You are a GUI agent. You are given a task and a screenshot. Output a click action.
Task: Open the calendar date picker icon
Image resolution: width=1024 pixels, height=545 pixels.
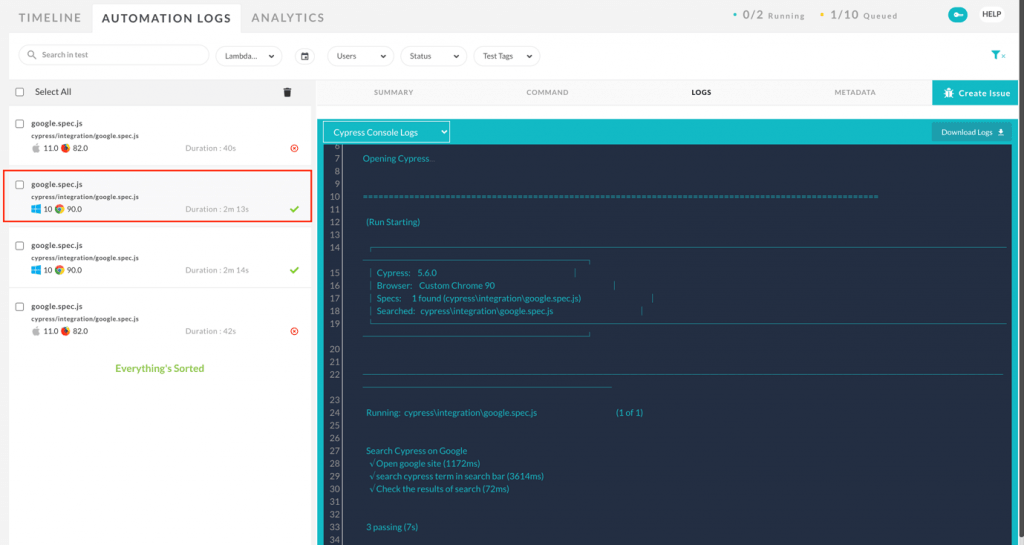tap(305, 56)
